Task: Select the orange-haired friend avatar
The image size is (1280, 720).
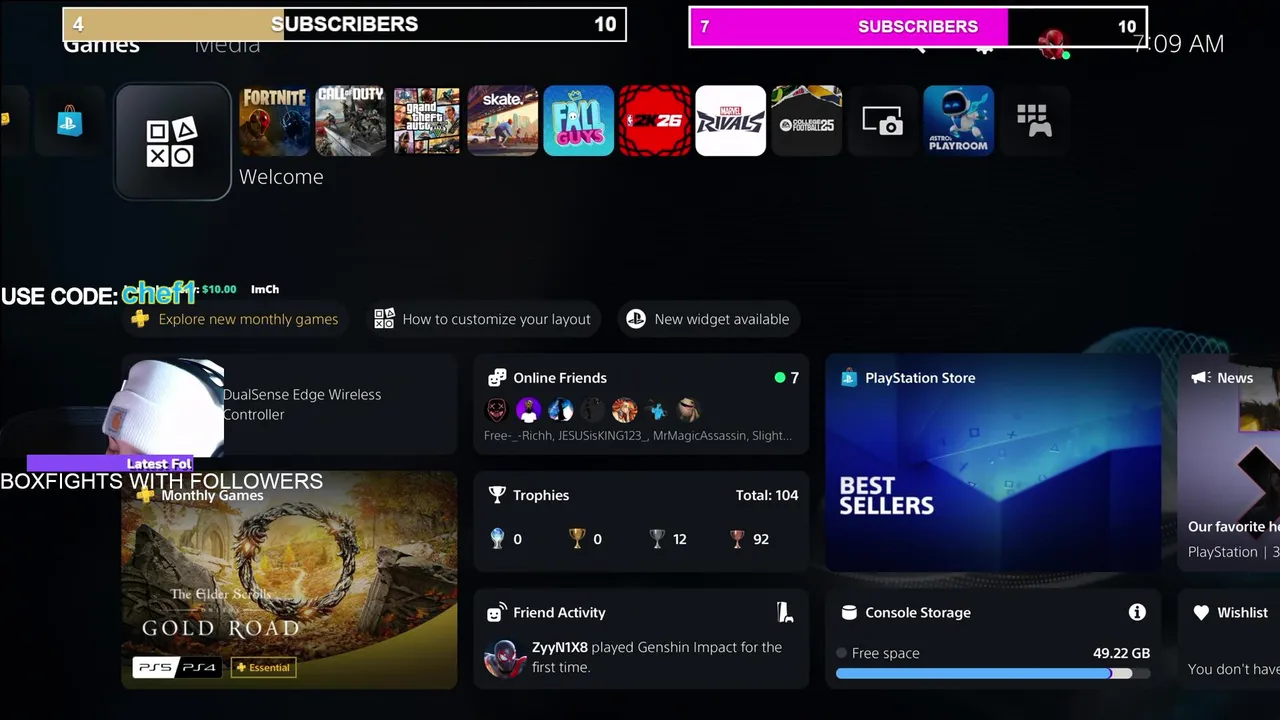Action: 625,409
